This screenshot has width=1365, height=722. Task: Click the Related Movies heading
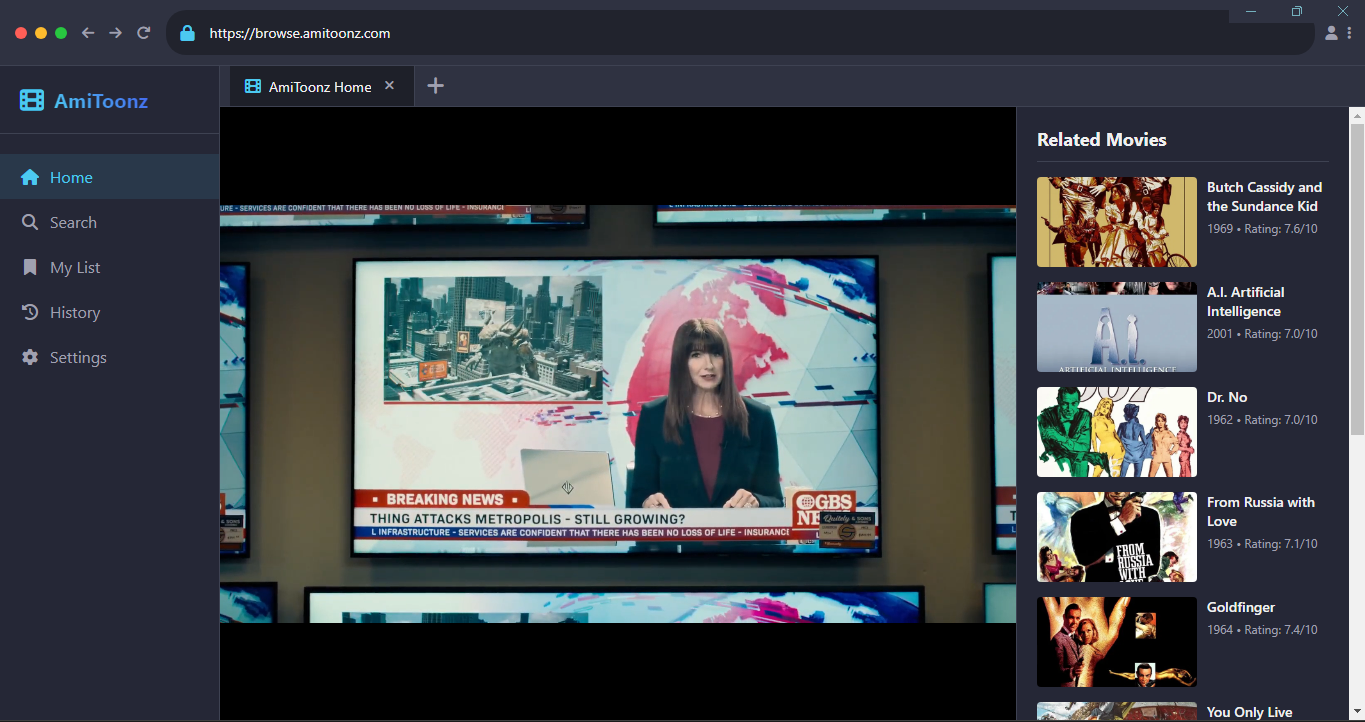1102,140
